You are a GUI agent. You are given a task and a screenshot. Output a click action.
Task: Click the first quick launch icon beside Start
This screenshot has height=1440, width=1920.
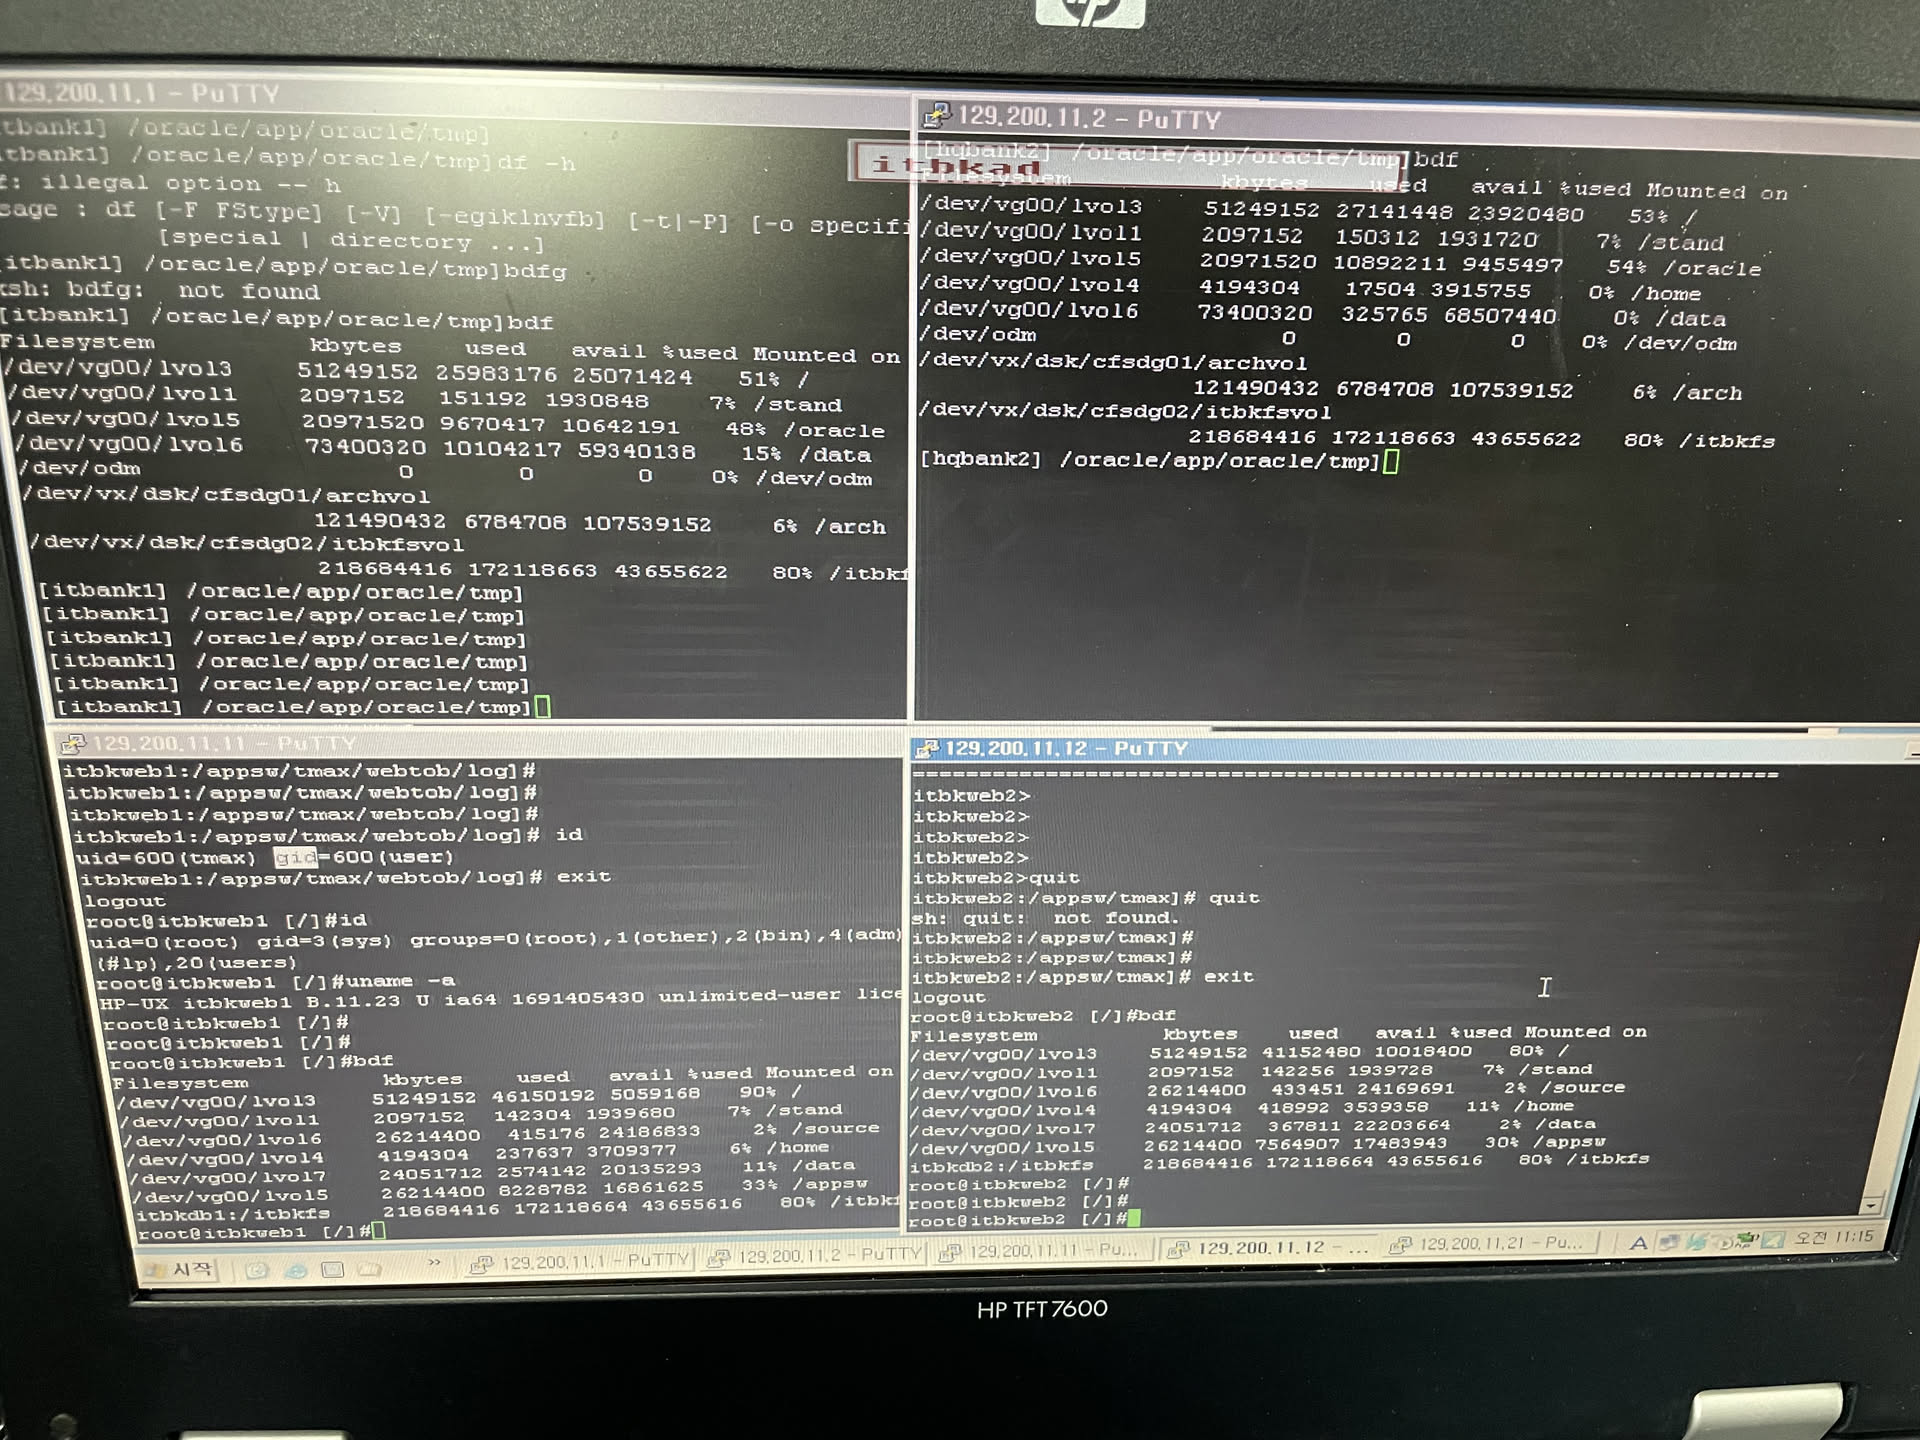point(256,1270)
